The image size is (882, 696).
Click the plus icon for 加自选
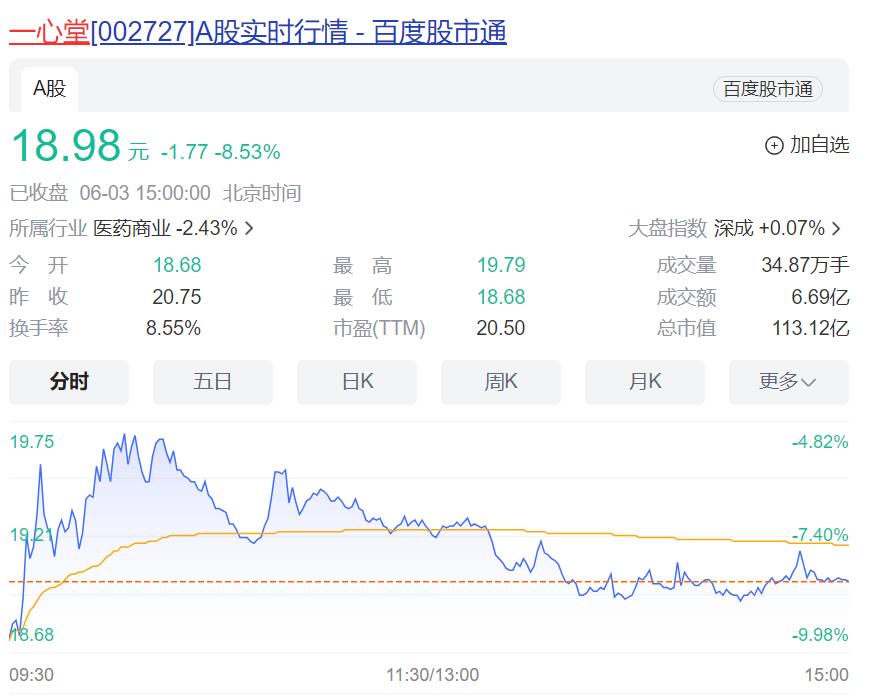pyautogui.click(x=774, y=146)
